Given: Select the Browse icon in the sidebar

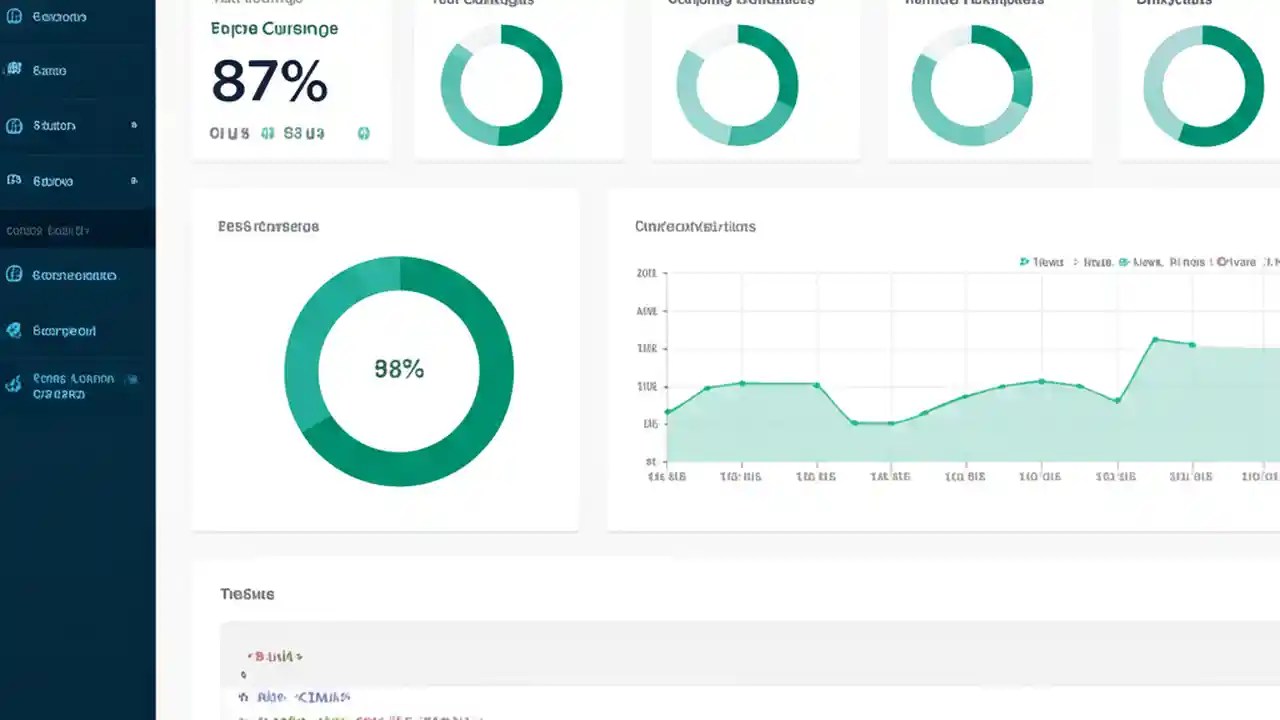Looking at the screenshot, I should 15,181.
